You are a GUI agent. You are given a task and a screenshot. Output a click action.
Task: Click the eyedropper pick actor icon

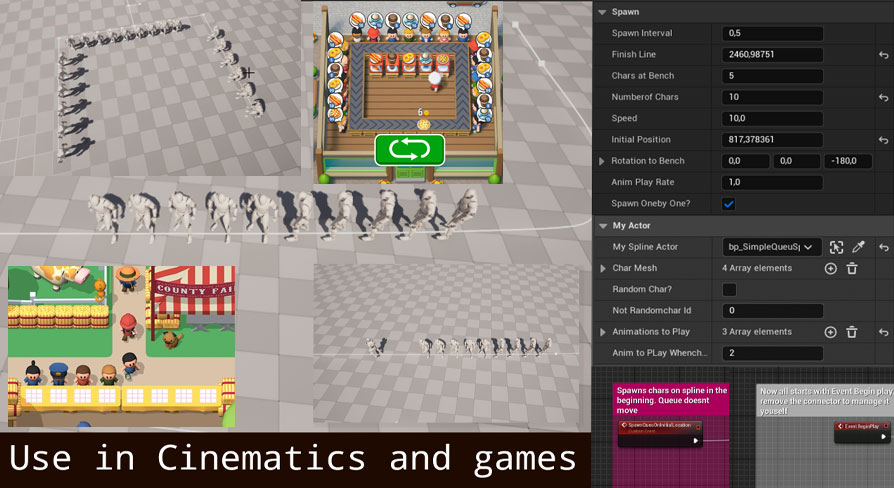pyautogui.click(x=858, y=247)
